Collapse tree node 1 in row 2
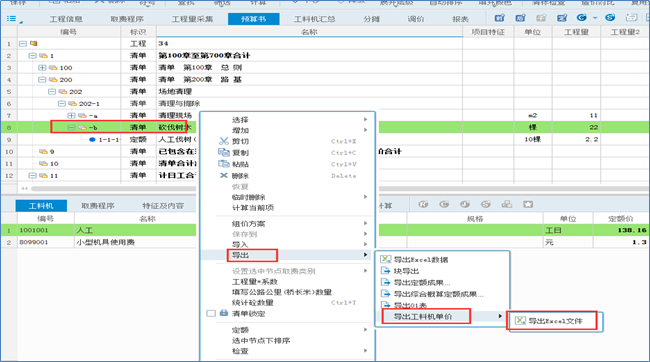Screen dimensions: 650x362 (x=32, y=55)
